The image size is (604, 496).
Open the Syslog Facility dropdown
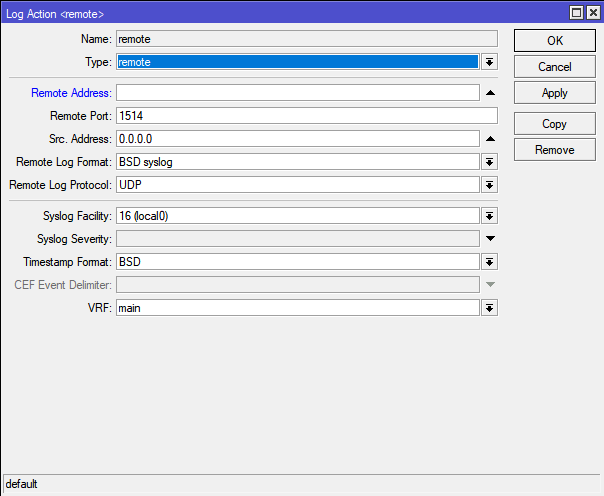click(490, 216)
